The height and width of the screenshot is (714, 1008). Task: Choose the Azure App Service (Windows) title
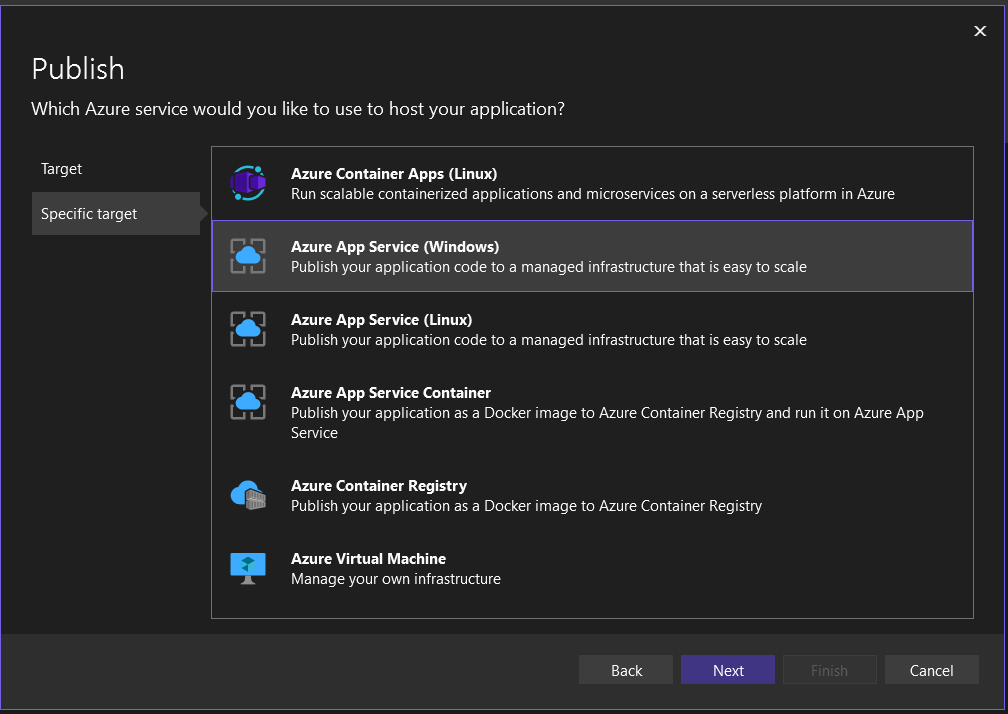(x=394, y=246)
